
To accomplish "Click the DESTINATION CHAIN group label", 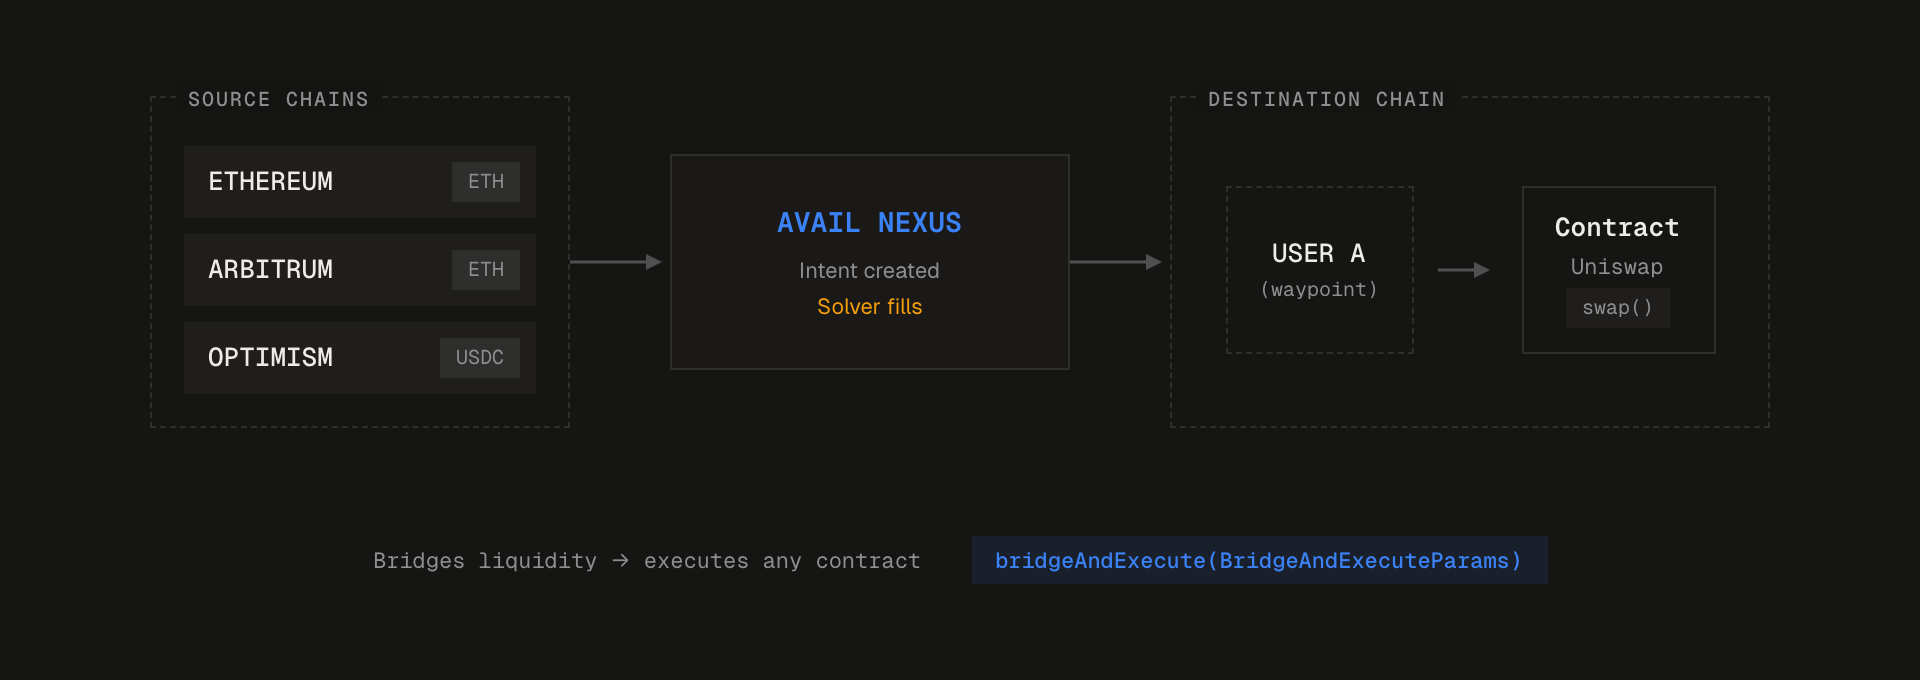I will click(1326, 99).
